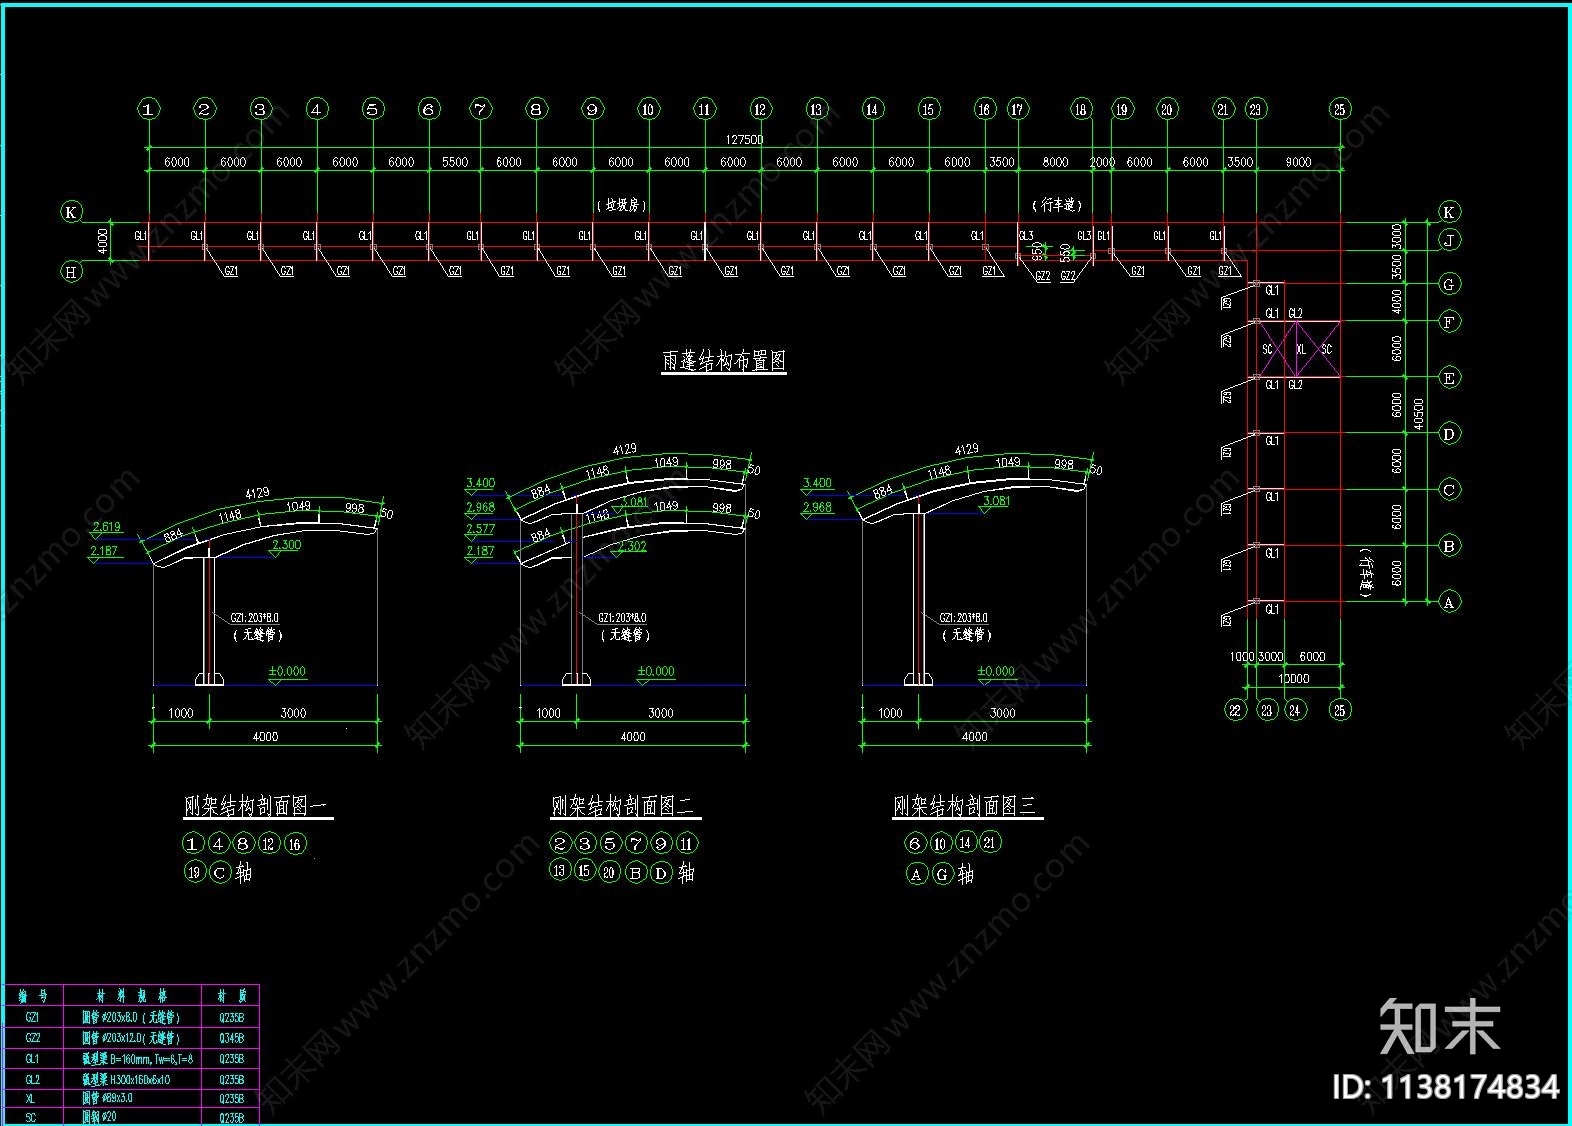
Task: Click the vertical dimension 40500
Action: pyautogui.click(x=1418, y=414)
